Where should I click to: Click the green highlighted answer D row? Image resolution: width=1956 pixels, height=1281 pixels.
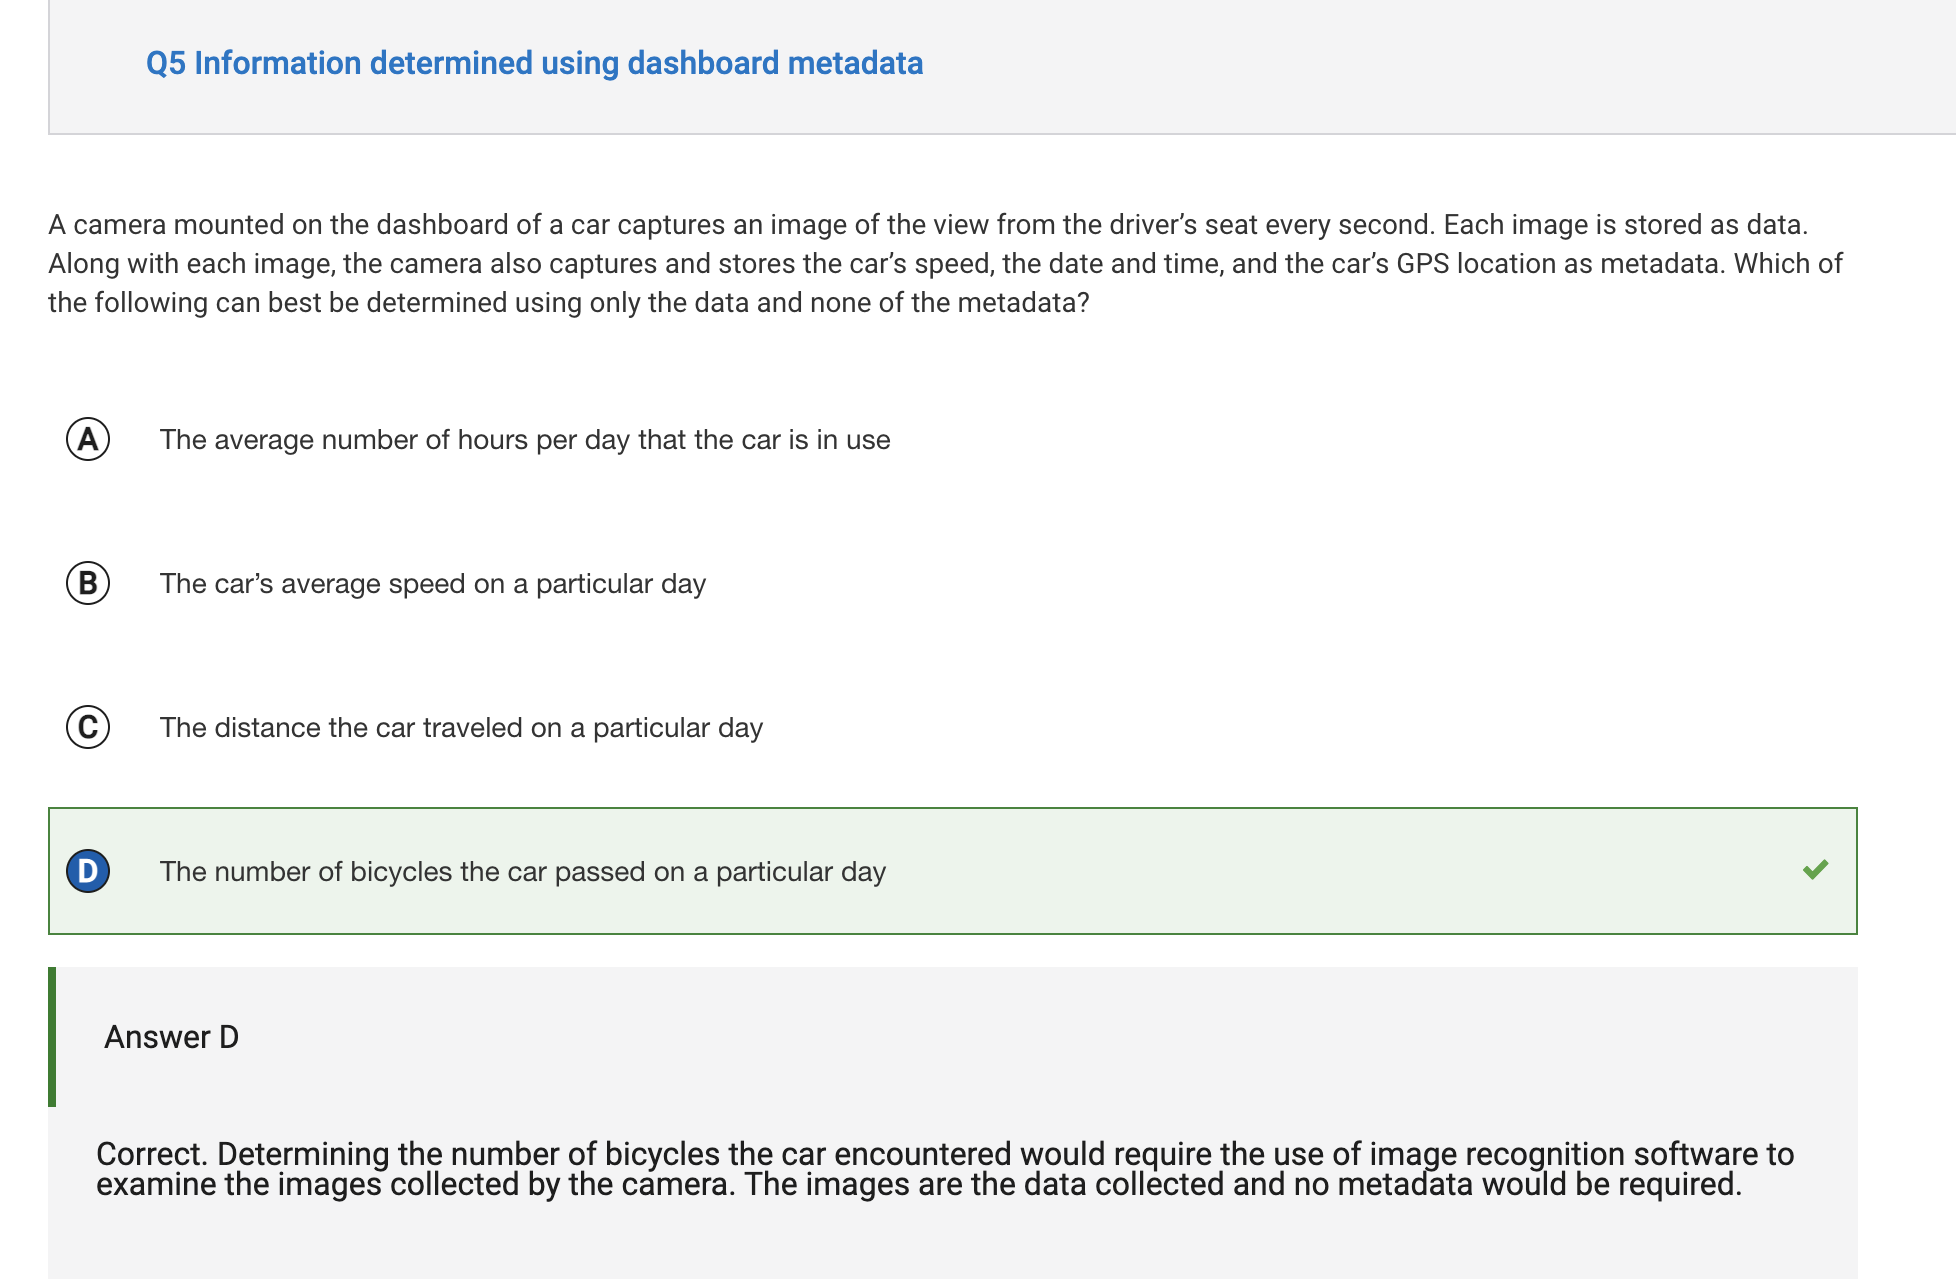pos(953,871)
